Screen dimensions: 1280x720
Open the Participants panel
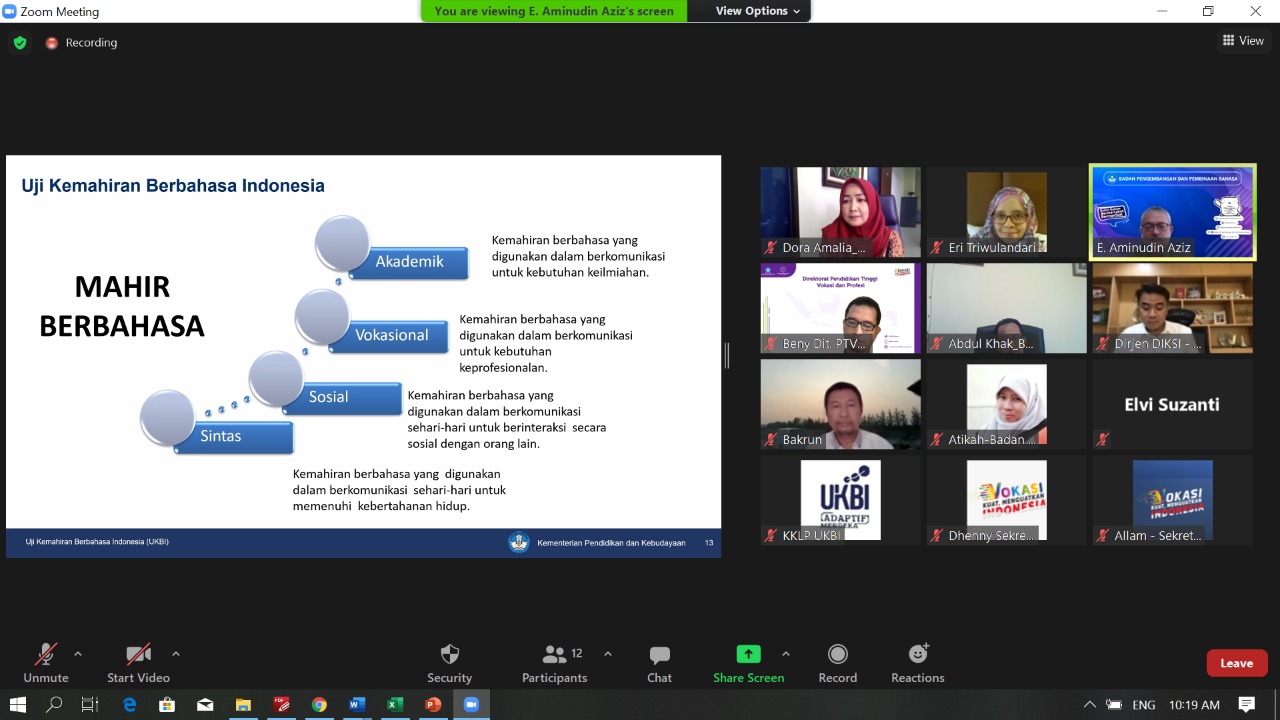click(x=554, y=655)
